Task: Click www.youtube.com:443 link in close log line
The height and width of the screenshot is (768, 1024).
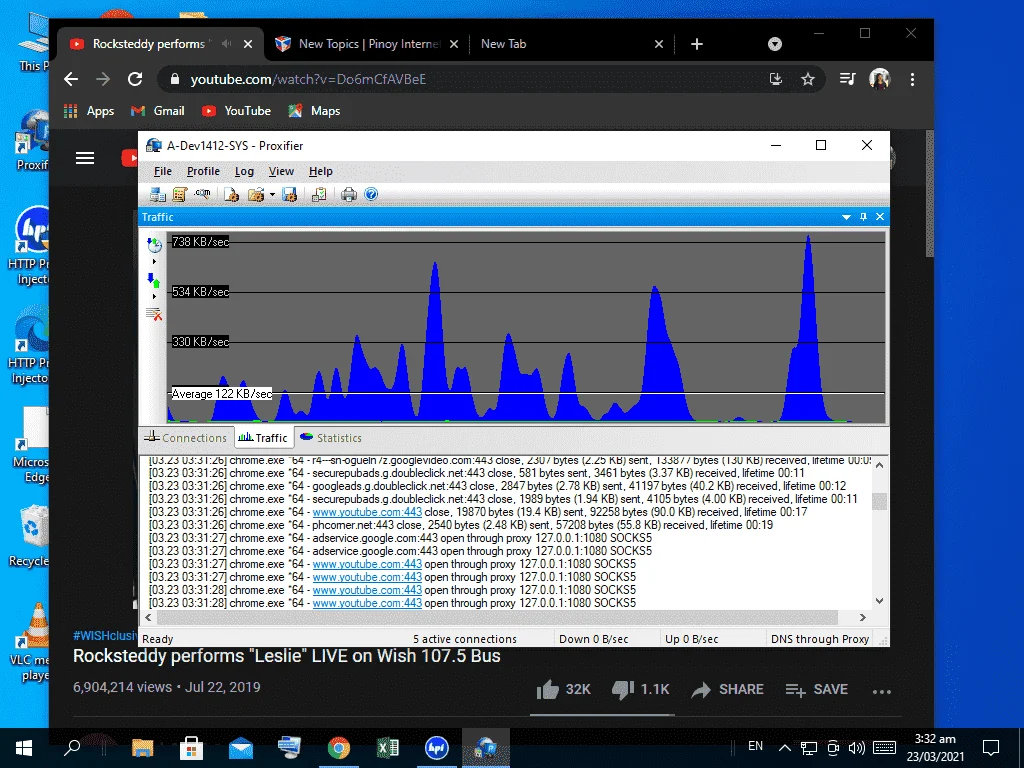Action: tap(367, 512)
